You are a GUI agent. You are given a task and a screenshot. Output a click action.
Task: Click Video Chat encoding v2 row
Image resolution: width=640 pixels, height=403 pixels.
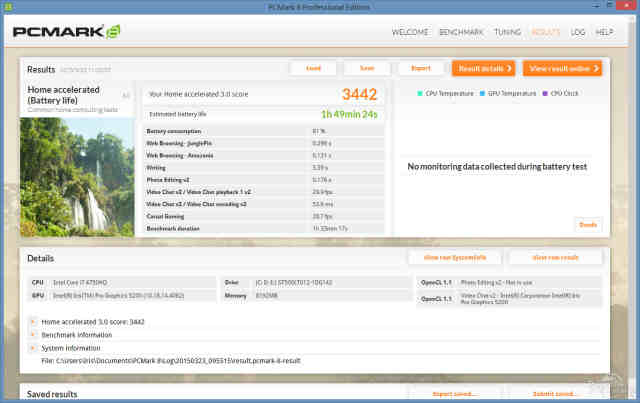pyautogui.click(x=264, y=204)
